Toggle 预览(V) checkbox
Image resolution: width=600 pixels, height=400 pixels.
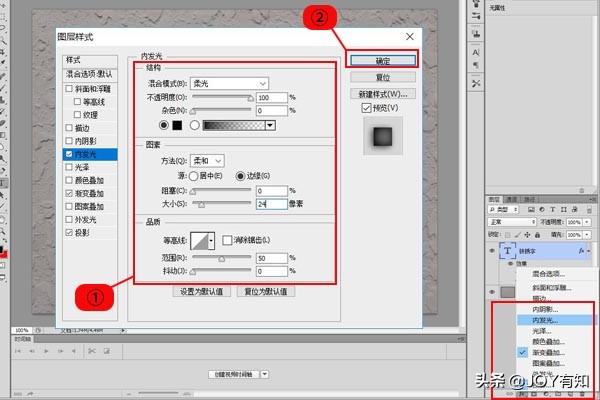[x=366, y=108]
